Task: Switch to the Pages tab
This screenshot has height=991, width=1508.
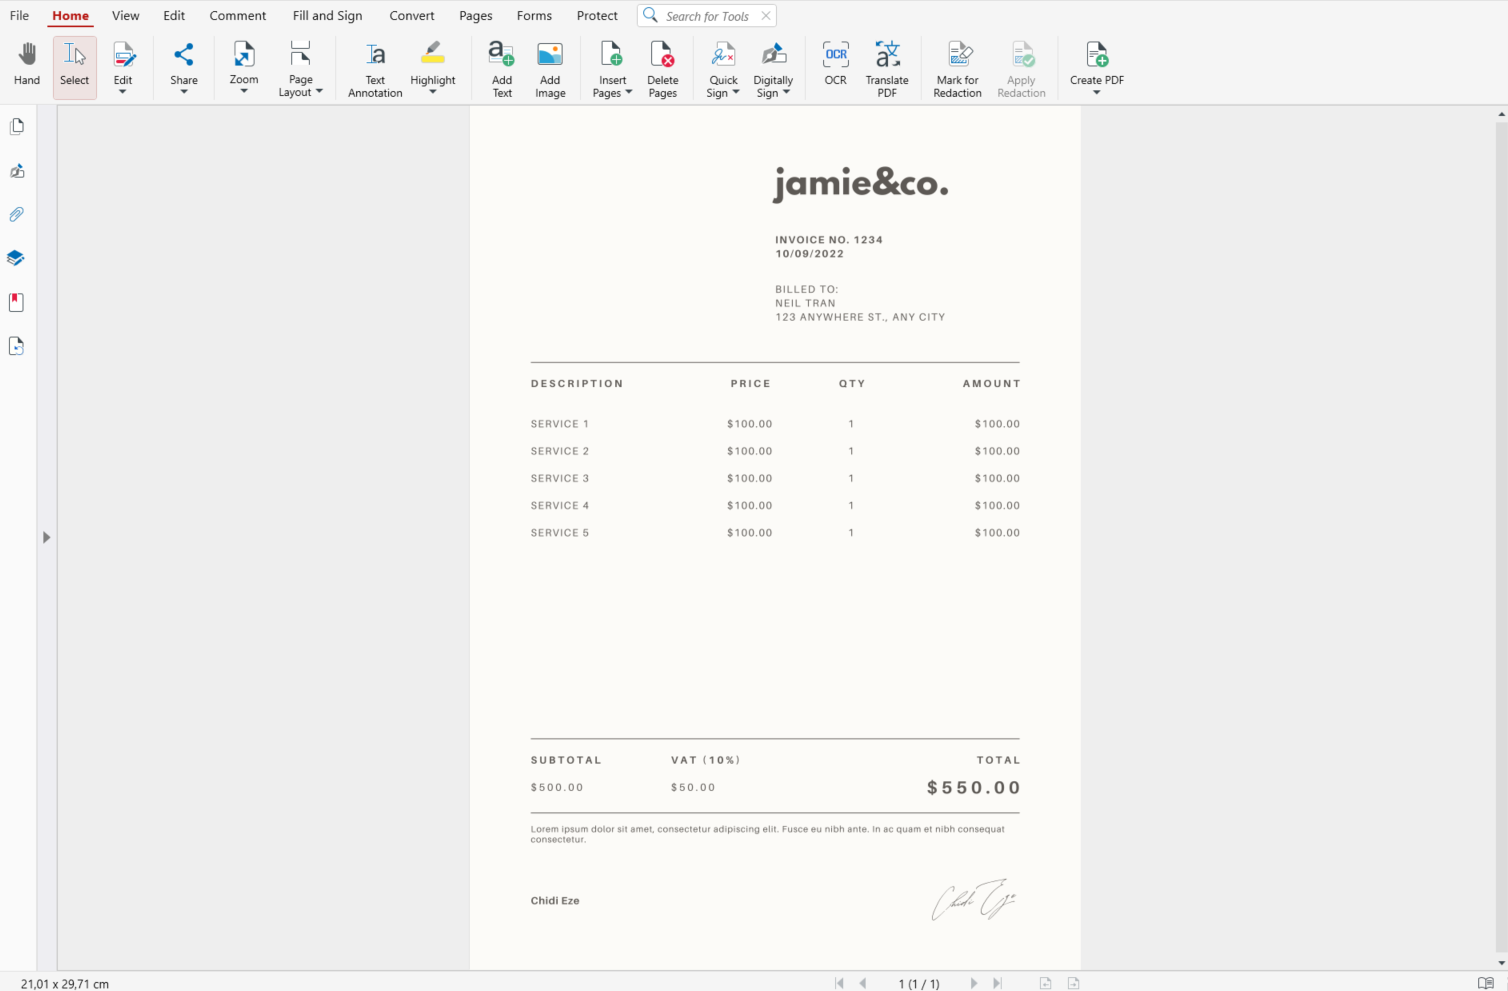Action: (x=476, y=15)
